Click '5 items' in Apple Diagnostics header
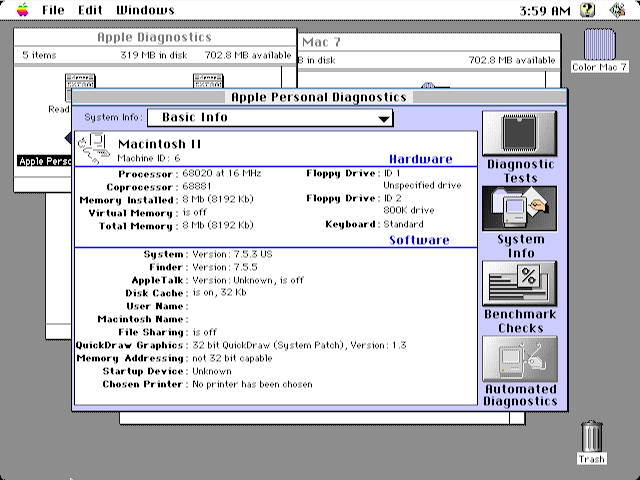Viewport: 640px width, 480px height. coord(39,55)
